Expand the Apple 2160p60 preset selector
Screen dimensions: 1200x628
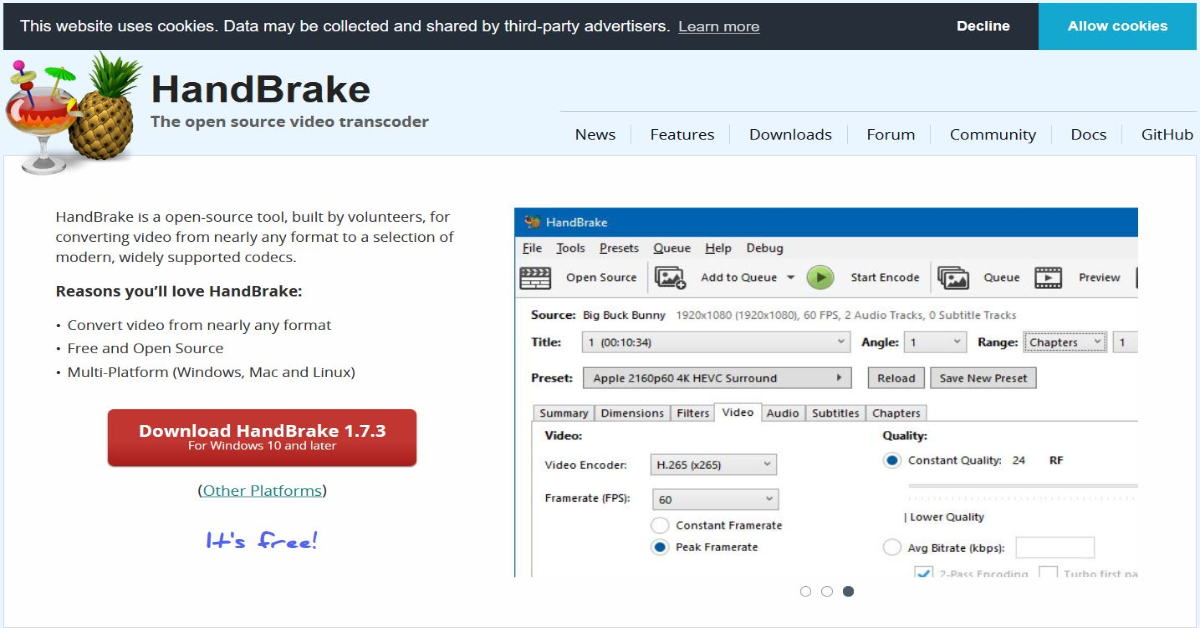837,378
